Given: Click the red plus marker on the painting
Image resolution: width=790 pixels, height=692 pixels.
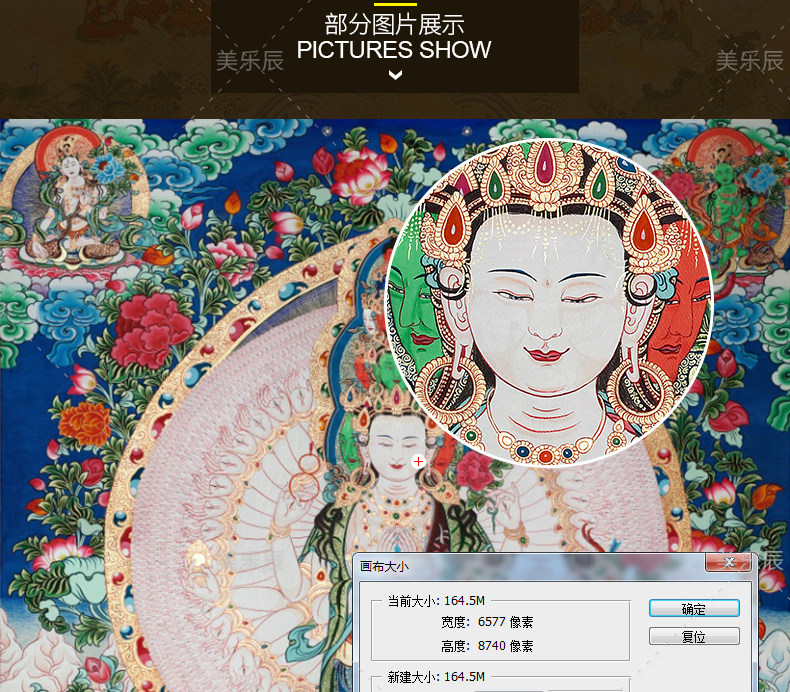Looking at the screenshot, I should (x=418, y=461).
